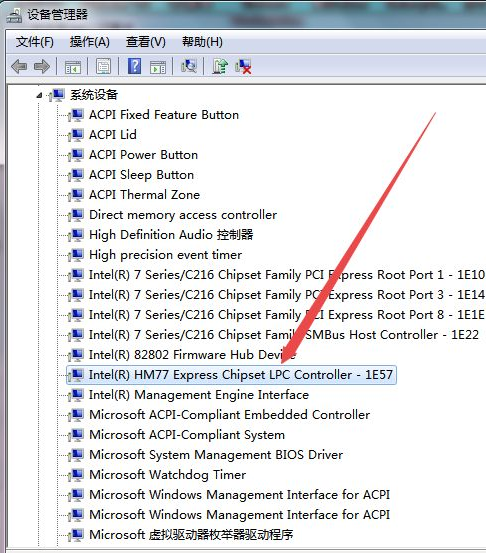Screen dimensions: 486x553
Task: Click icon beside ACPI Power Button
Action: [x=76, y=155]
